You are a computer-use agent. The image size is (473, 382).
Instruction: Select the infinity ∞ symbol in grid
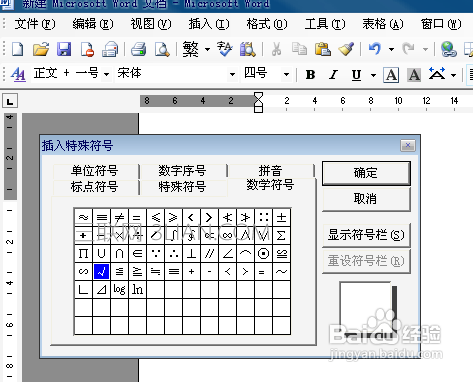pyautogui.click(x=227, y=235)
